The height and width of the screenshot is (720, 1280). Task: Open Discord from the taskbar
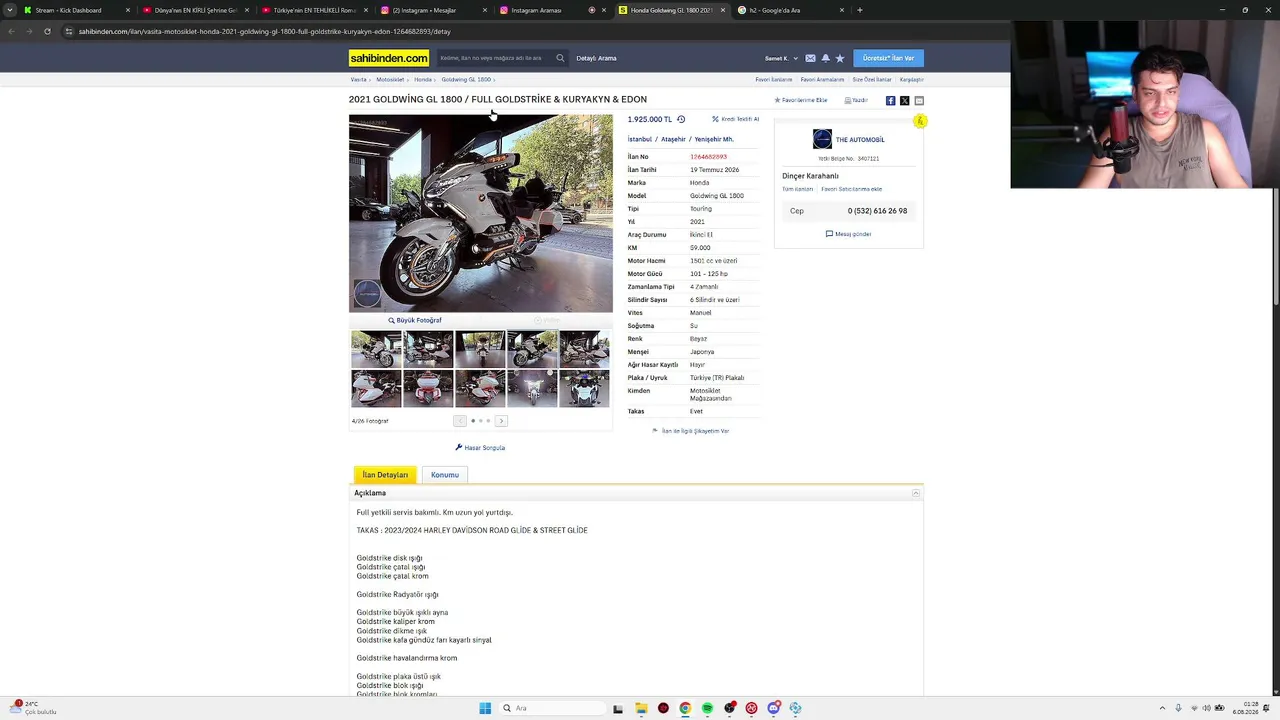click(773, 708)
